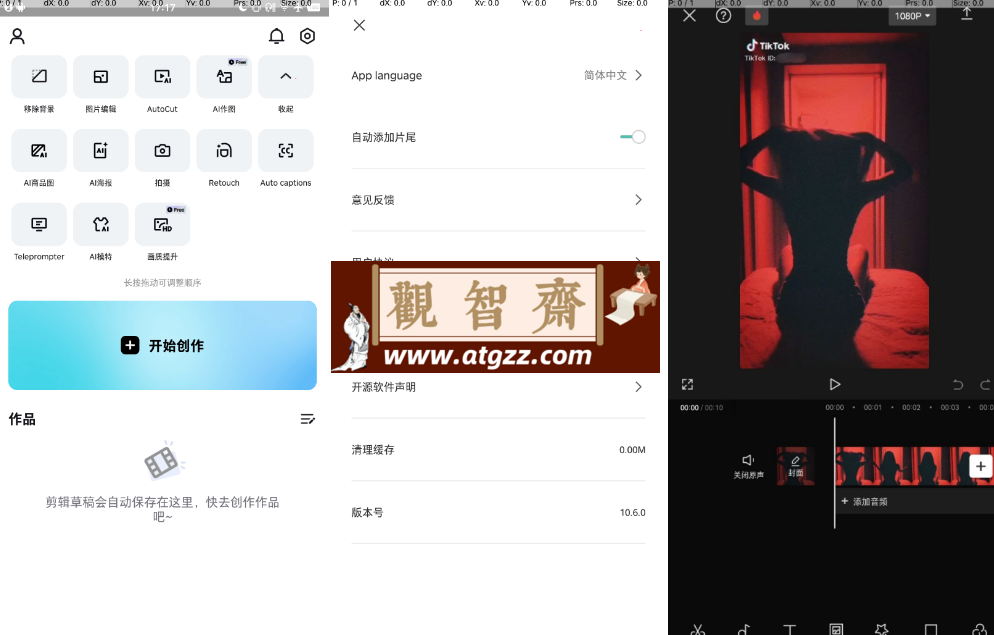This screenshot has width=994, height=635.
Task: Tap the TikTok video preview area
Action: 834,201
